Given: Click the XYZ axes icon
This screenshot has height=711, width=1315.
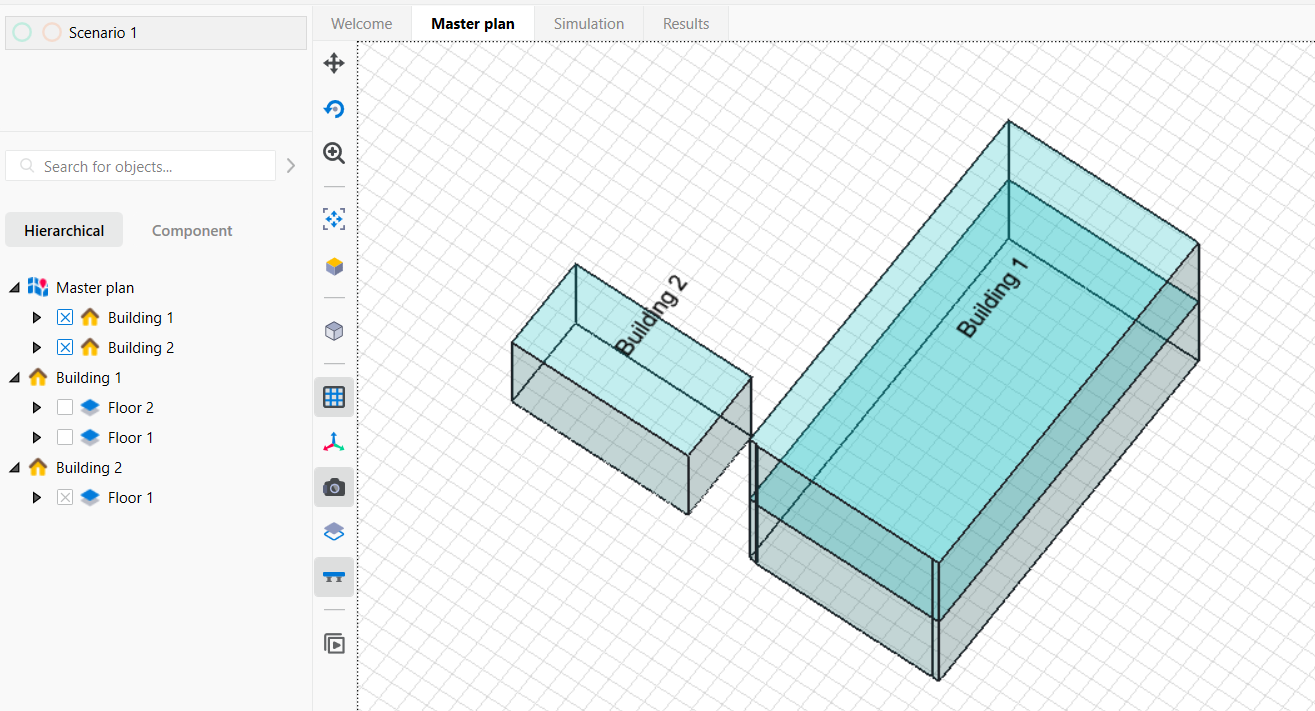Looking at the screenshot, I should (334, 442).
